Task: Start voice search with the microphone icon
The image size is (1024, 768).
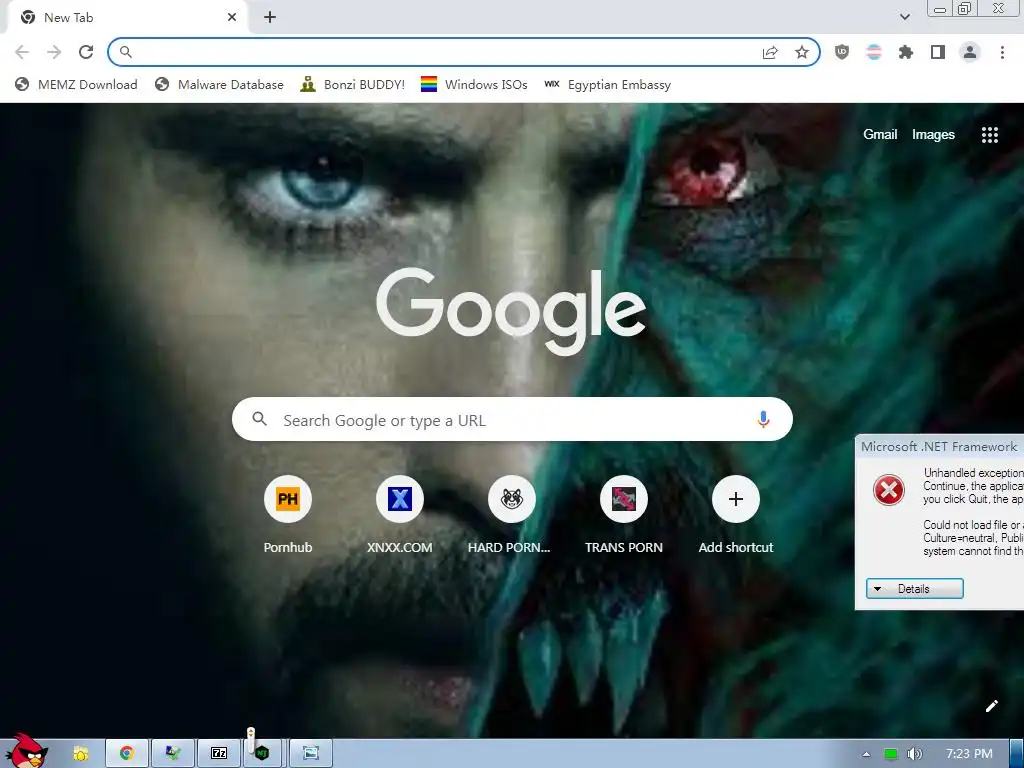Action: click(763, 419)
